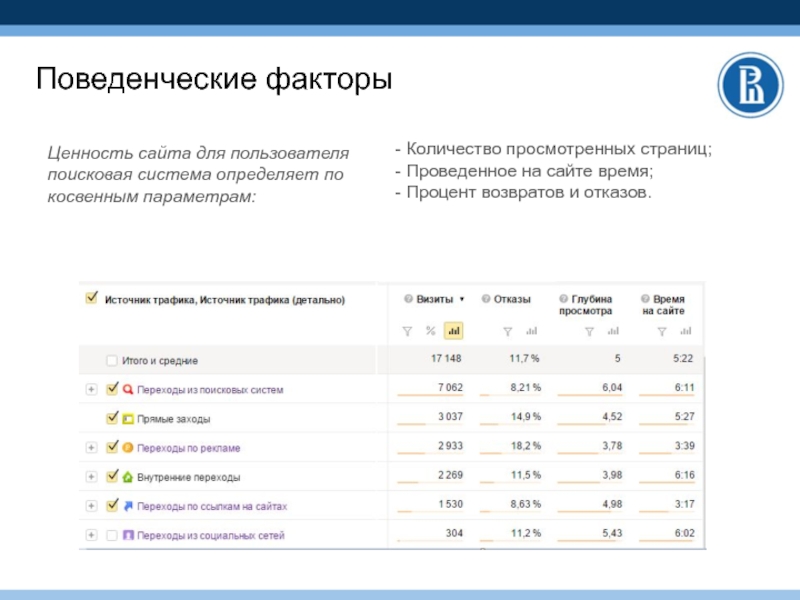
Task: Click bullet Количество просмотренных страниц
Action: 553,149
